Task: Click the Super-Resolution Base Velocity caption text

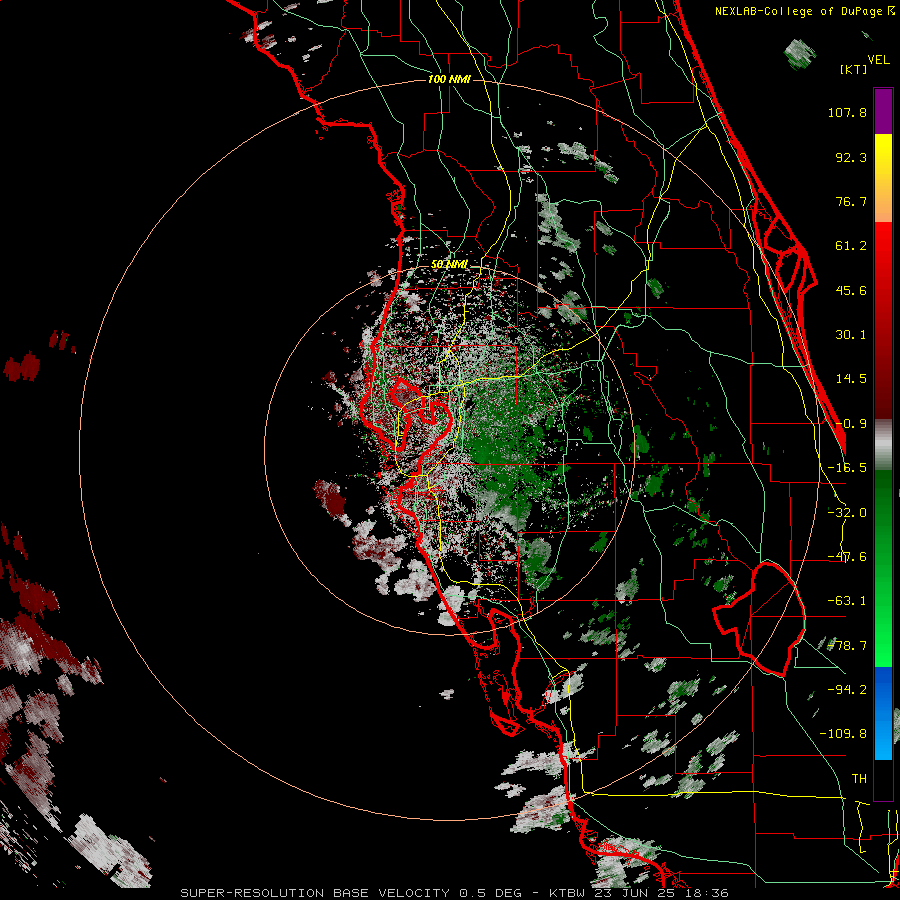Action: coord(454,893)
